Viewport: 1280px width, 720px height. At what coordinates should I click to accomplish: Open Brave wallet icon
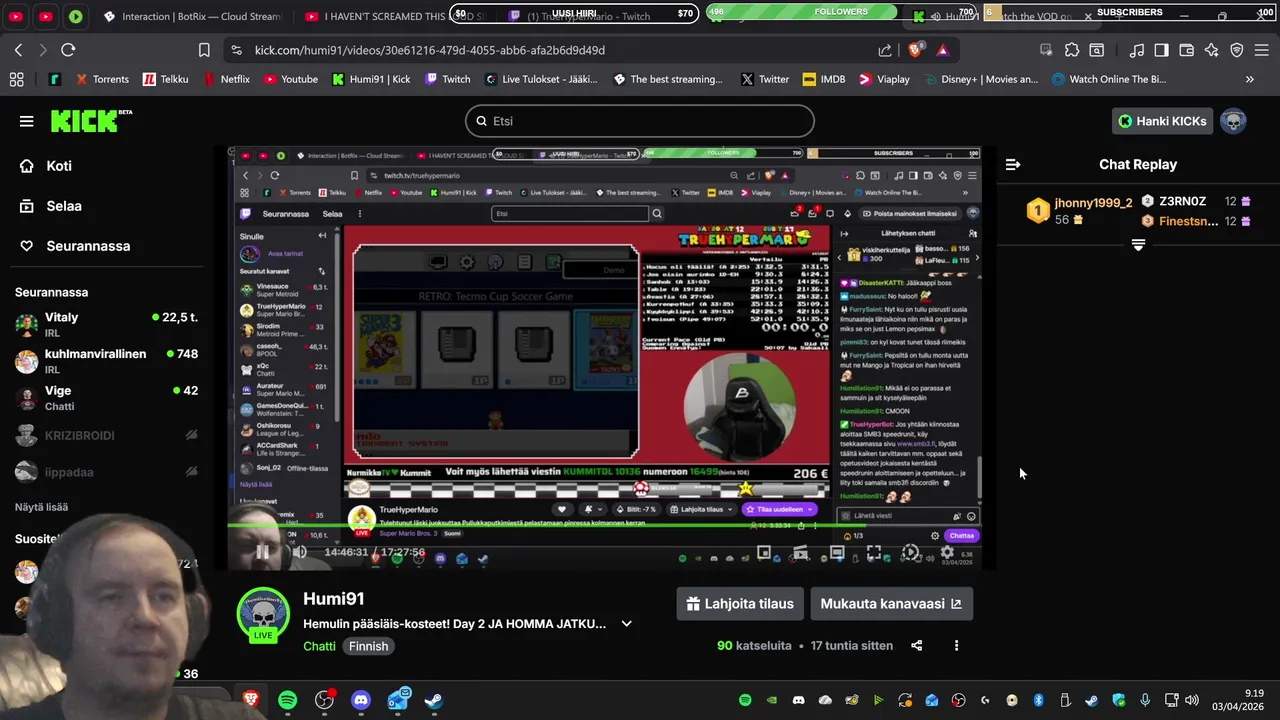[1187, 50]
